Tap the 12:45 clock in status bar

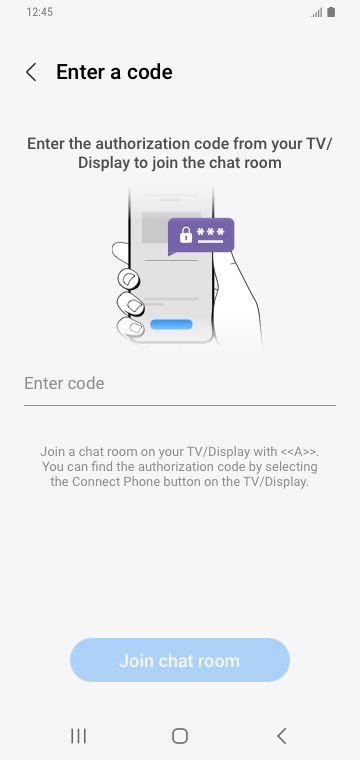39,12
